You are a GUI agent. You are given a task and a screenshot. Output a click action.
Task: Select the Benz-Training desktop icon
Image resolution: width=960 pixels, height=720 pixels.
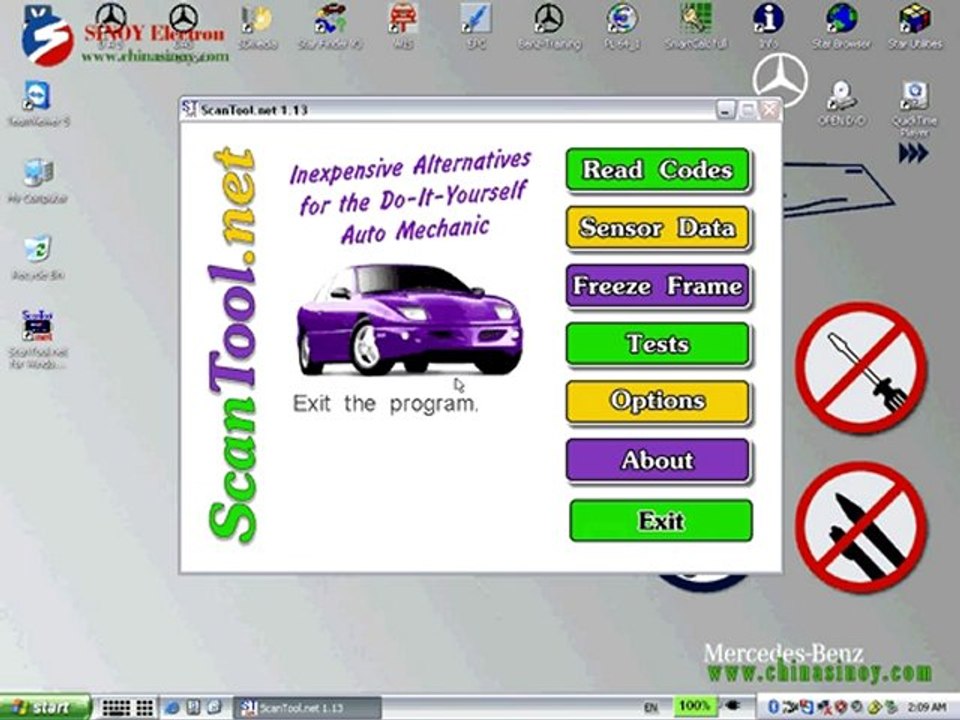549,27
